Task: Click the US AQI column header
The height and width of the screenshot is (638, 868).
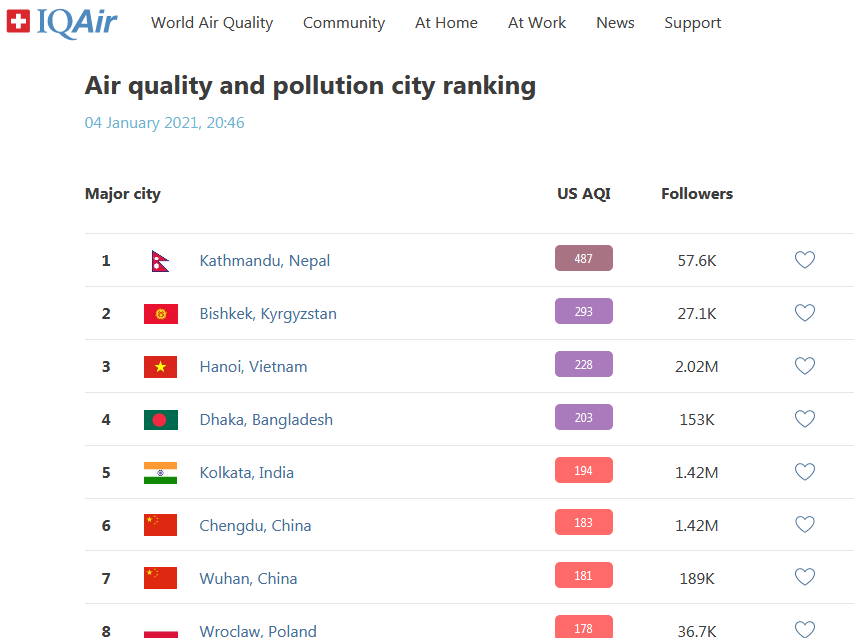Action: point(584,194)
